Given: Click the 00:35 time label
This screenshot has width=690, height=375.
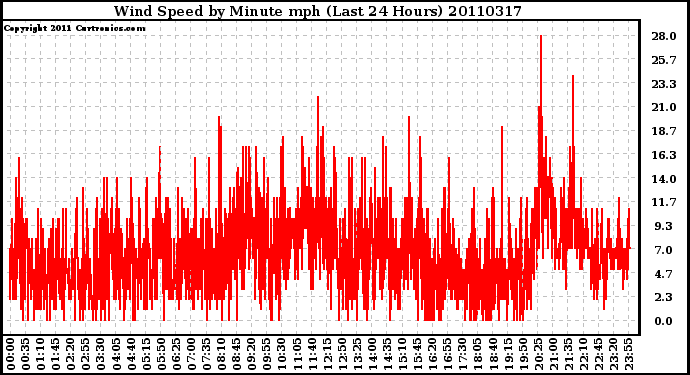Looking at the screenshot, I should (26, 354).
